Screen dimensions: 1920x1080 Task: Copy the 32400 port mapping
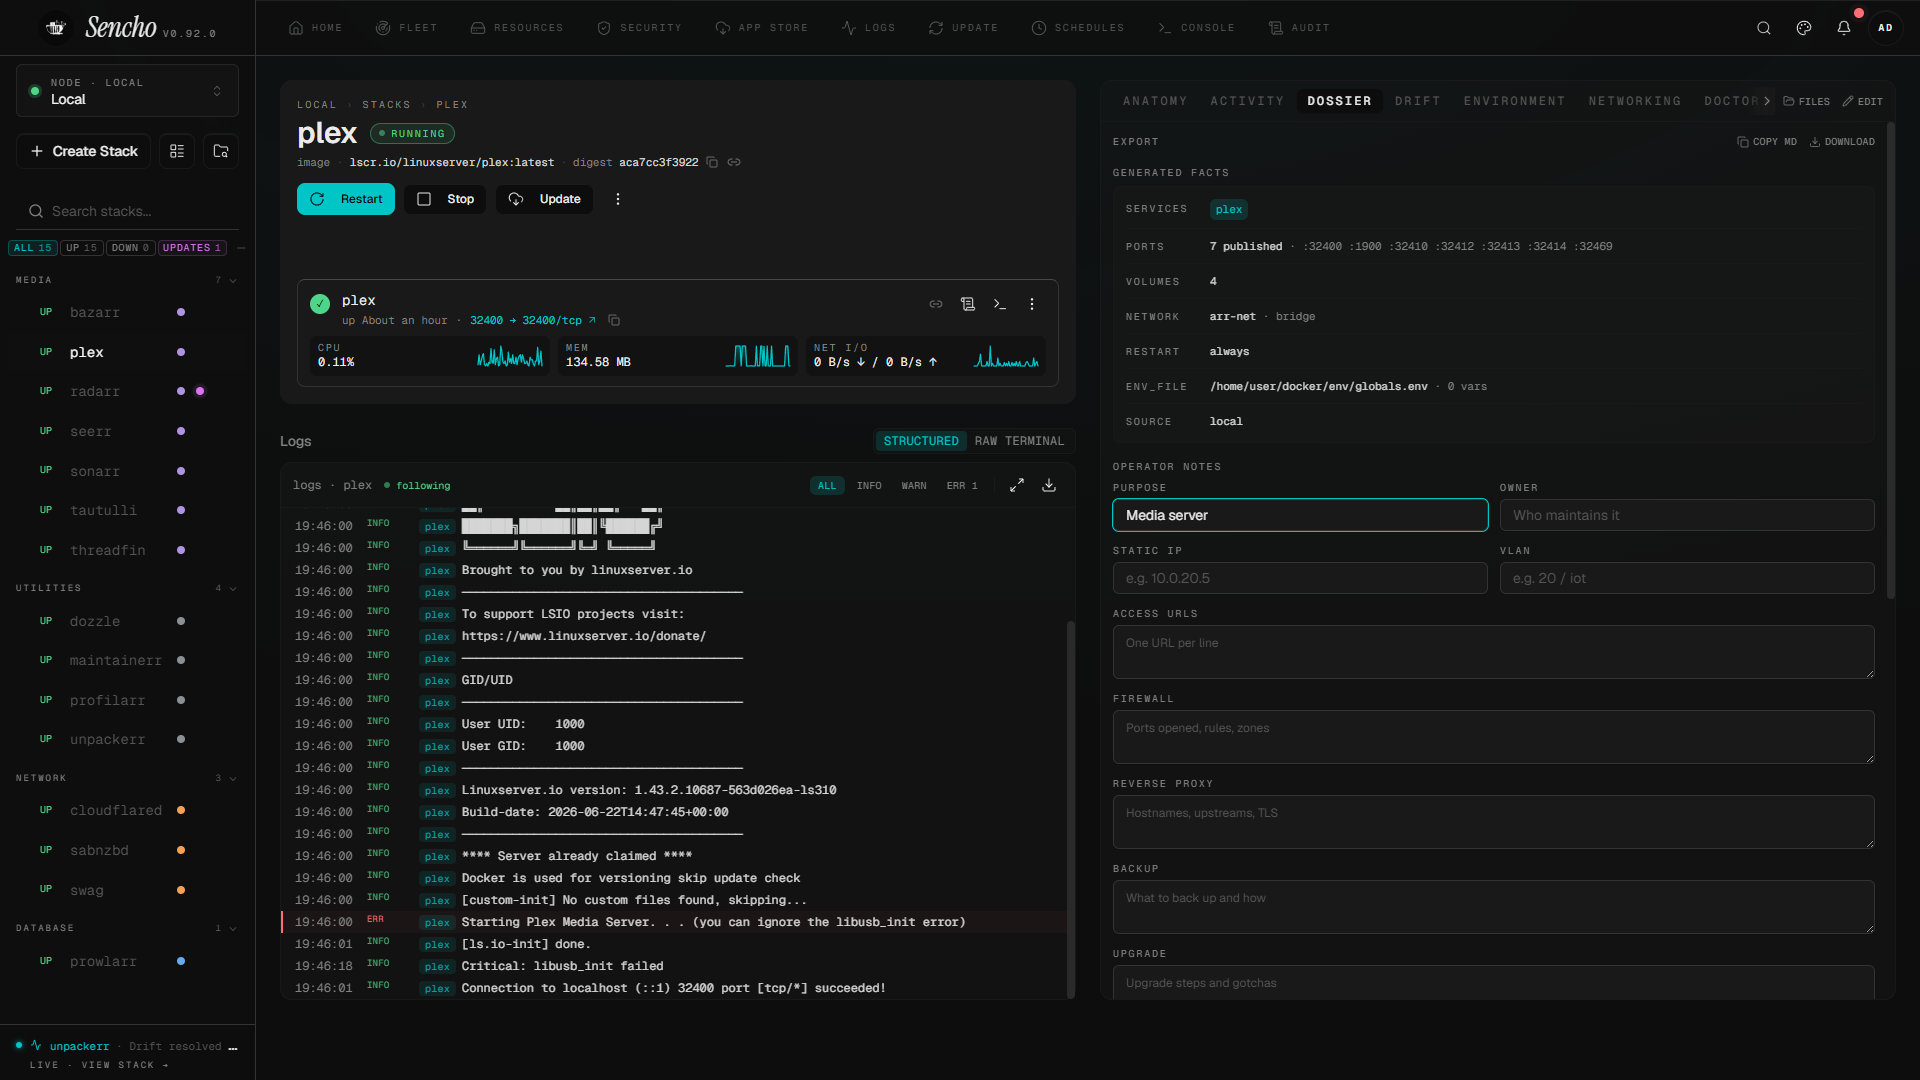[x=614, y=321]
